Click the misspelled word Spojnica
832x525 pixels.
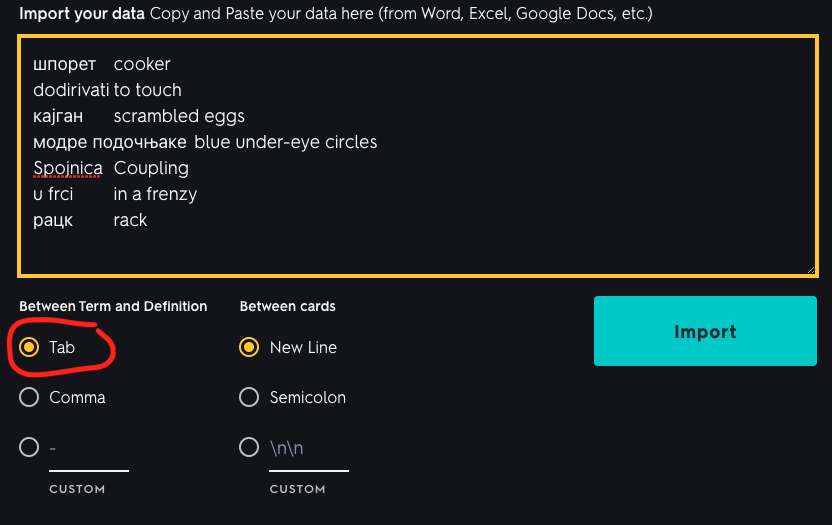click(67, 168)
